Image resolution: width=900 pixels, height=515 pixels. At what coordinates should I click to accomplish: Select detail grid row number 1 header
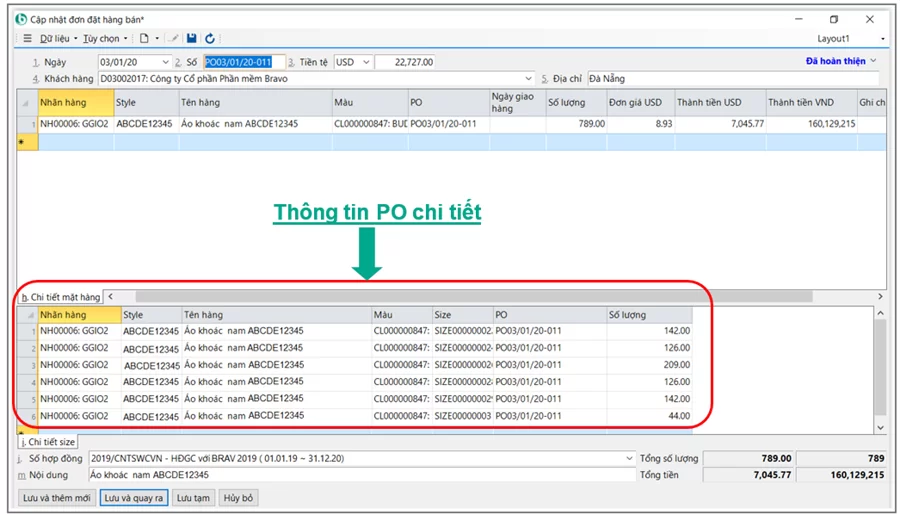pos(28,331)
